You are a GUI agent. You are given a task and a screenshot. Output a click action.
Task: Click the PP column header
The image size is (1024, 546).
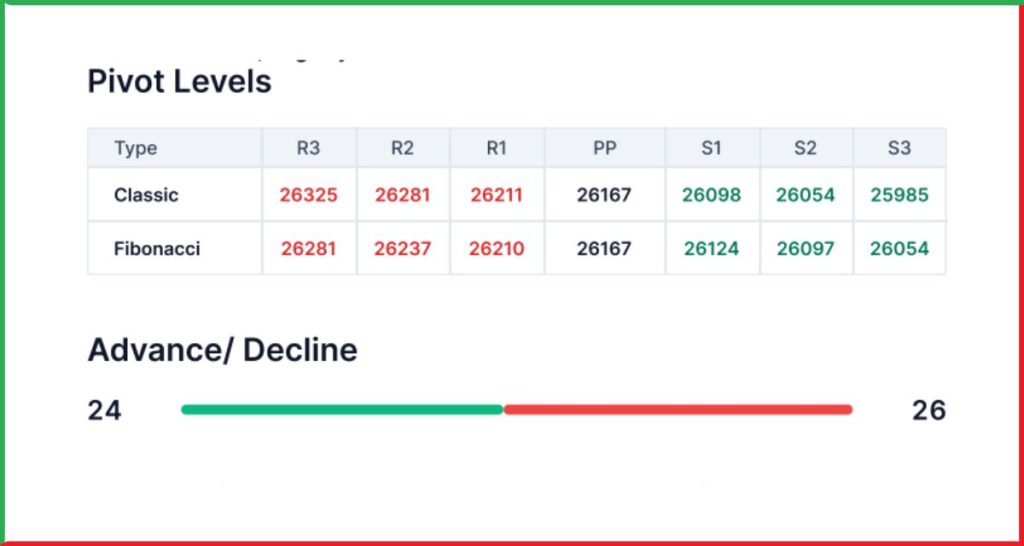(604, 148)
